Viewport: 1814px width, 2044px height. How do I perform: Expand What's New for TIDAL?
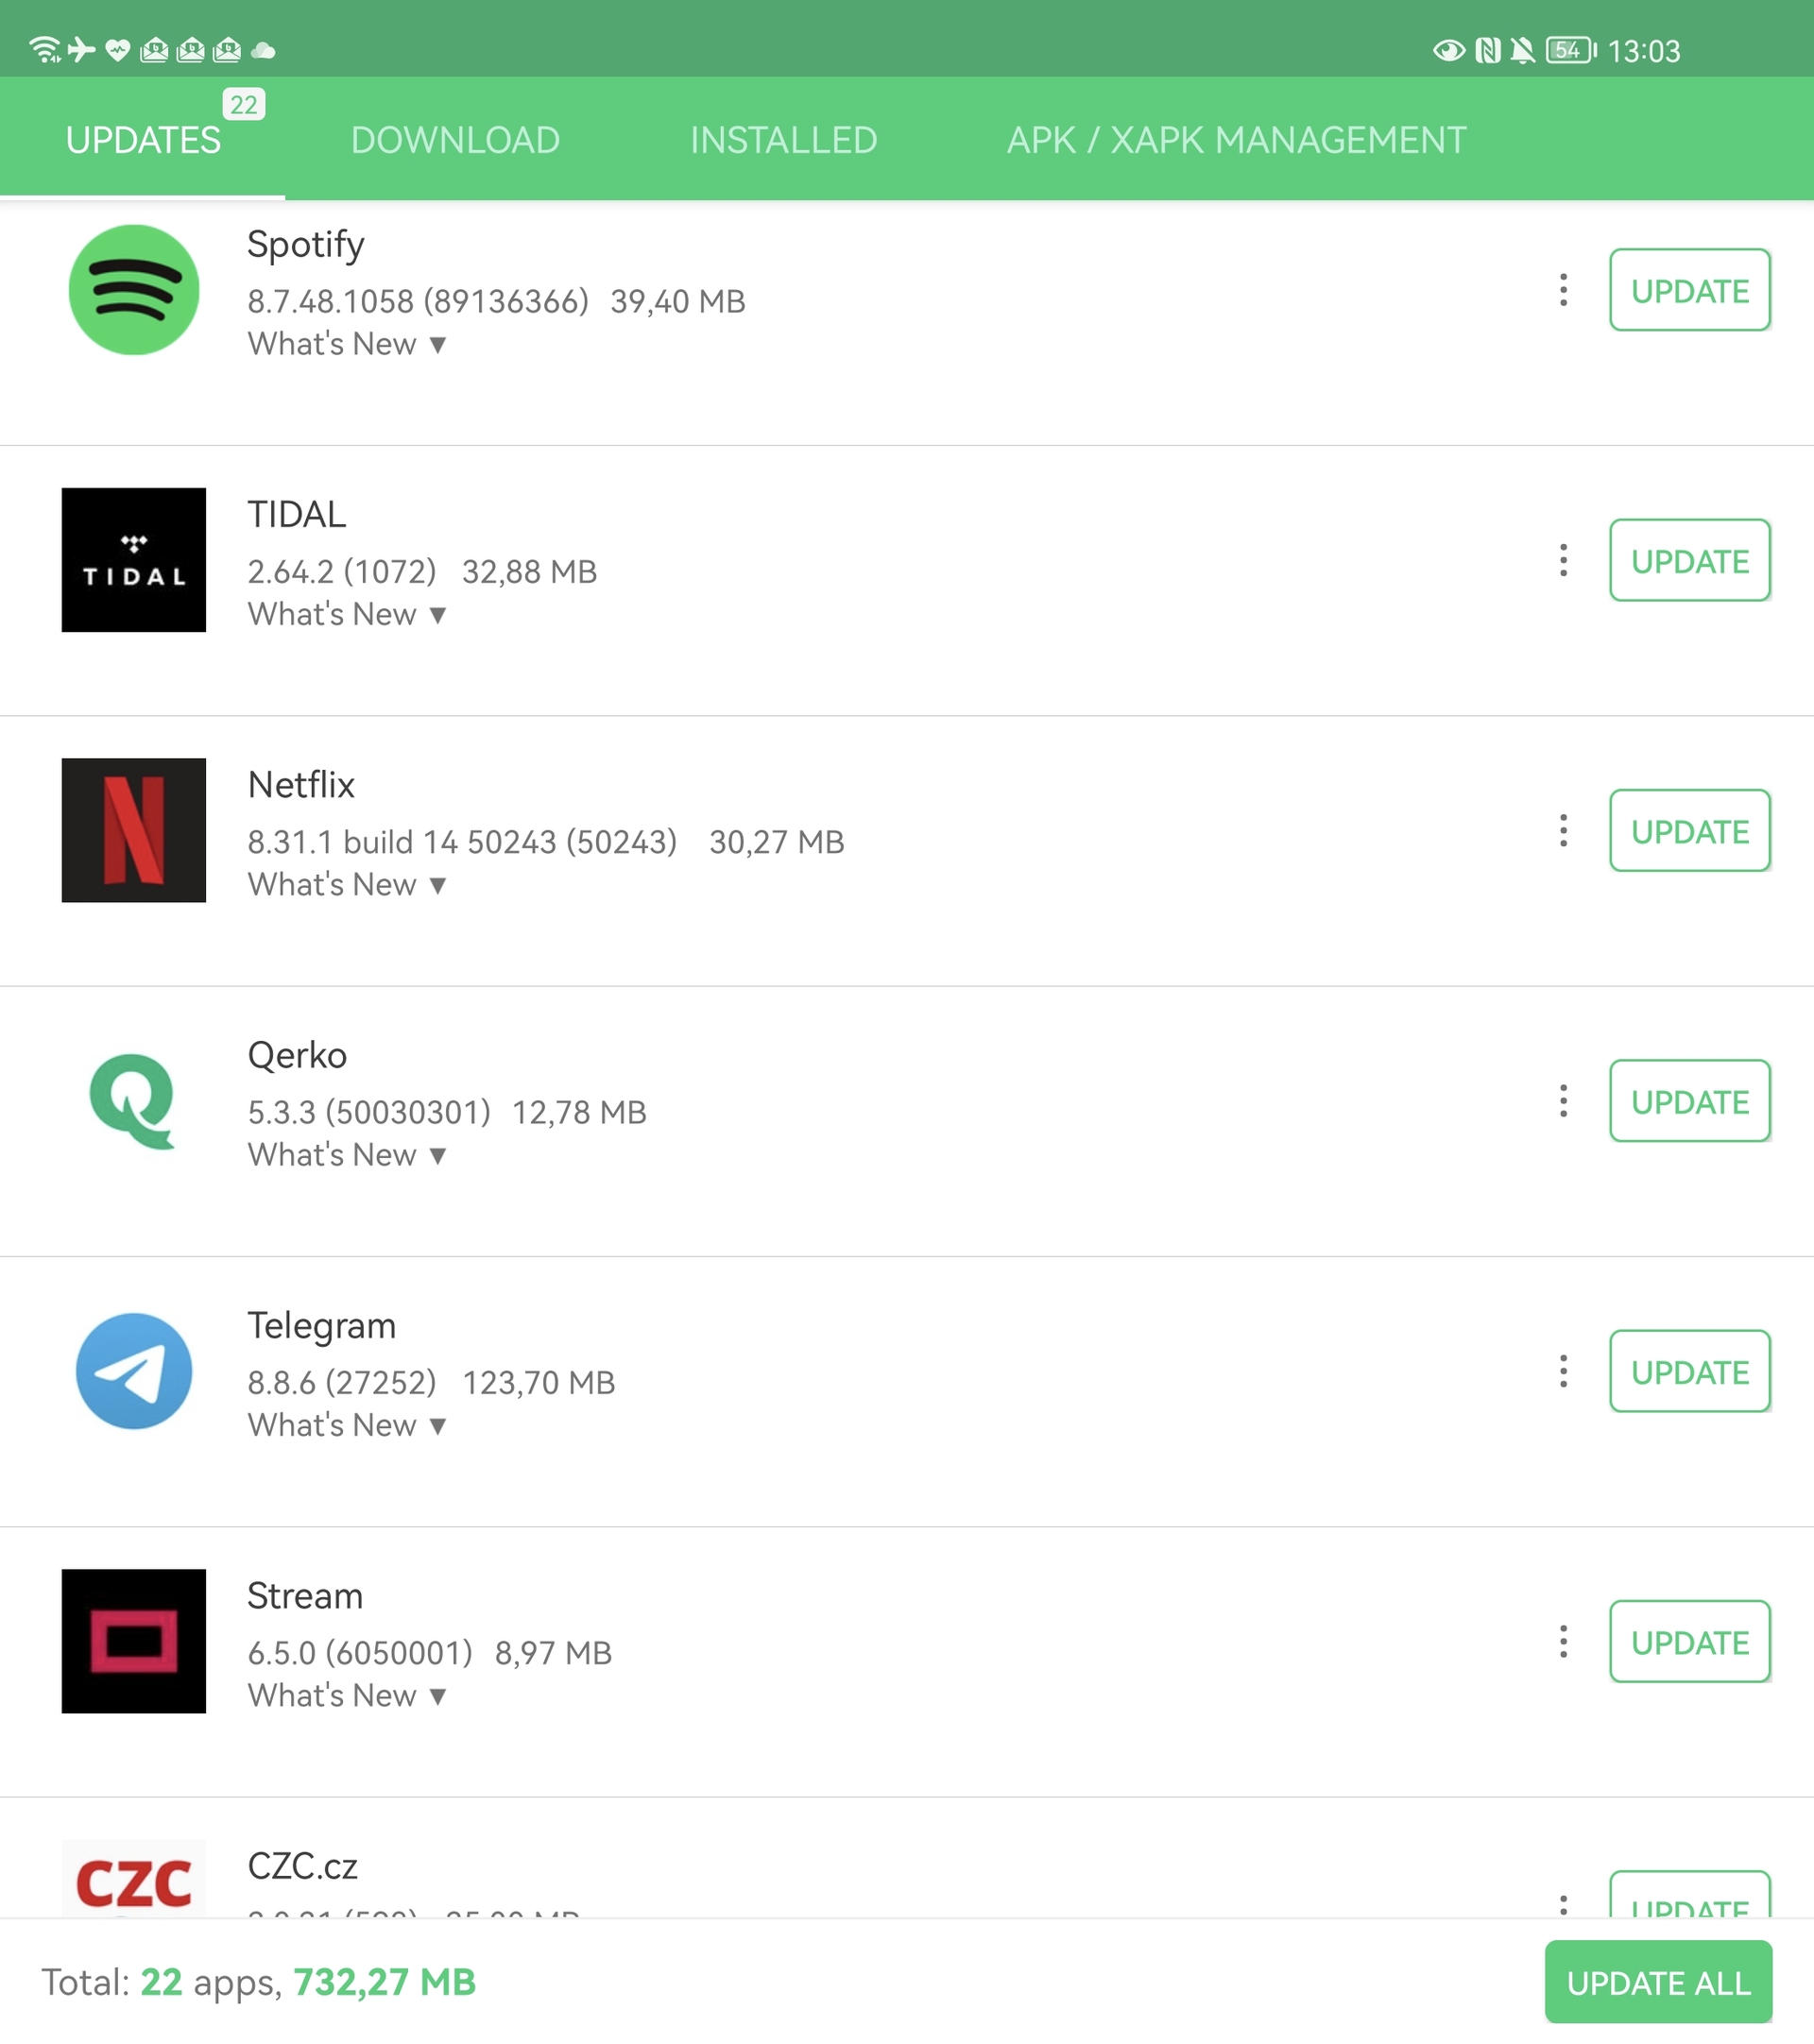click(x=346, y=614)
